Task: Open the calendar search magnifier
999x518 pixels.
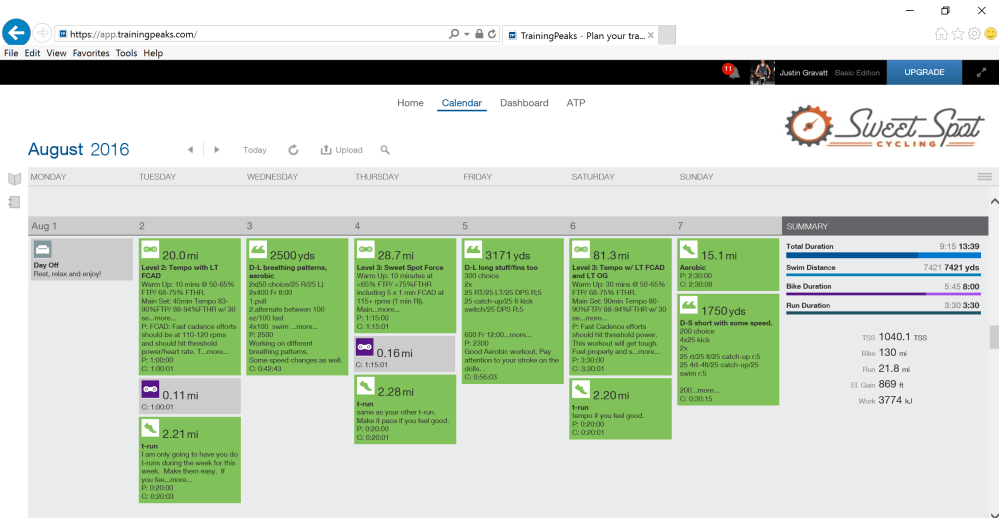Action: click(385, 150)
